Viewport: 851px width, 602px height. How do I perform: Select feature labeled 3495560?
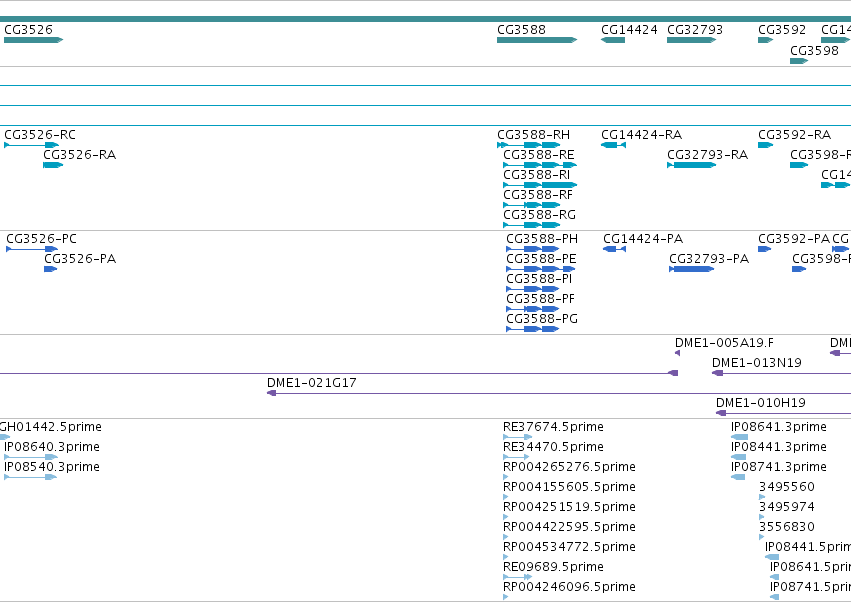[761, 498]
